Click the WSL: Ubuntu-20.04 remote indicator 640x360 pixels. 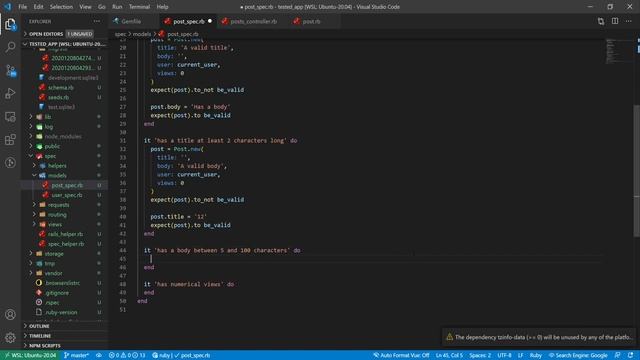point(30,355)
